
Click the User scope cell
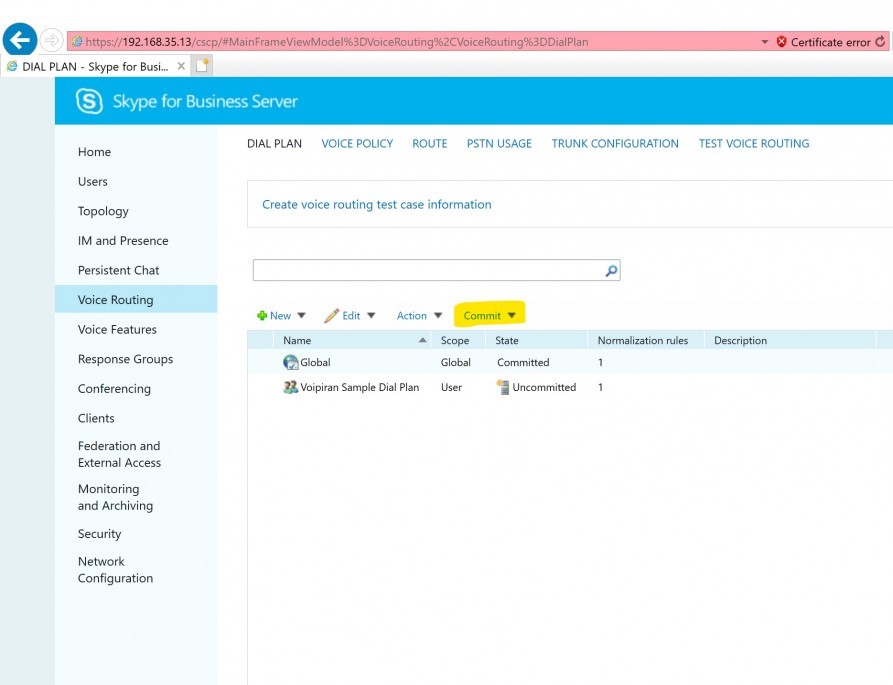pyautogui.click(x=451, y=387)
